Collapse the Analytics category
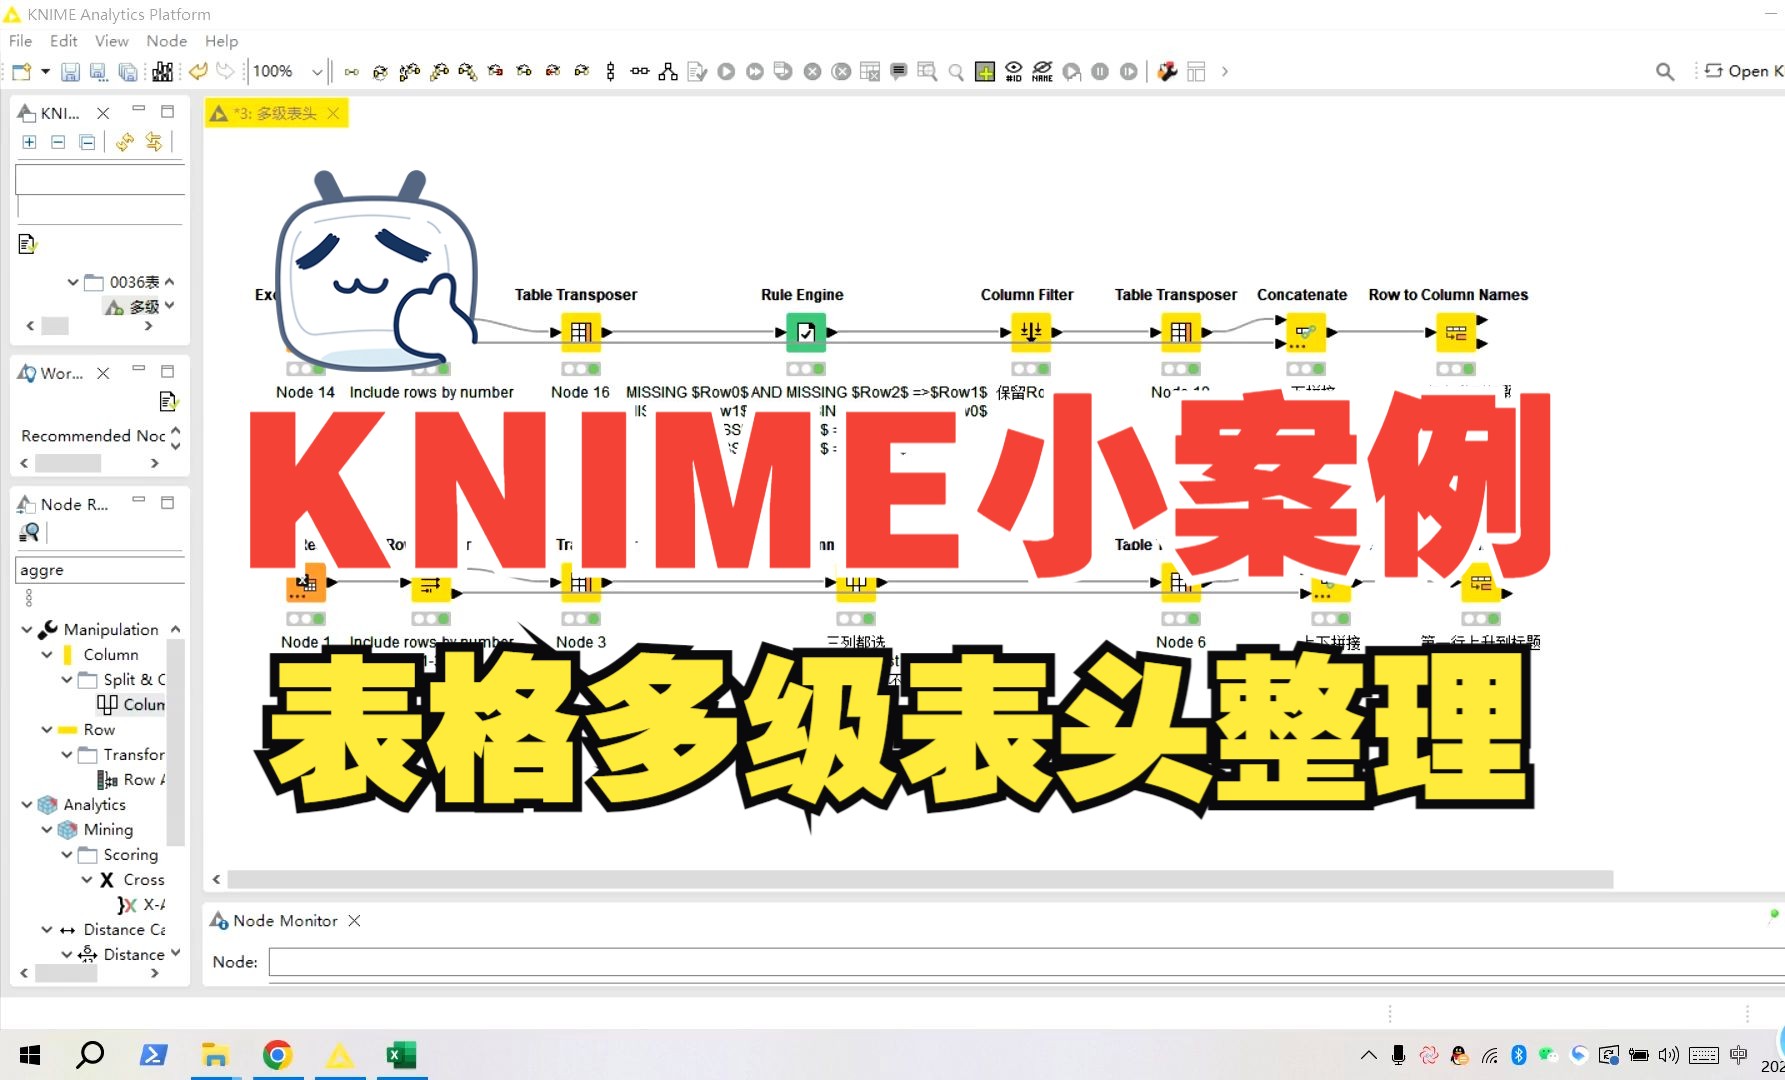Viewport: 1785px width, 1080px height. [27, 805]
